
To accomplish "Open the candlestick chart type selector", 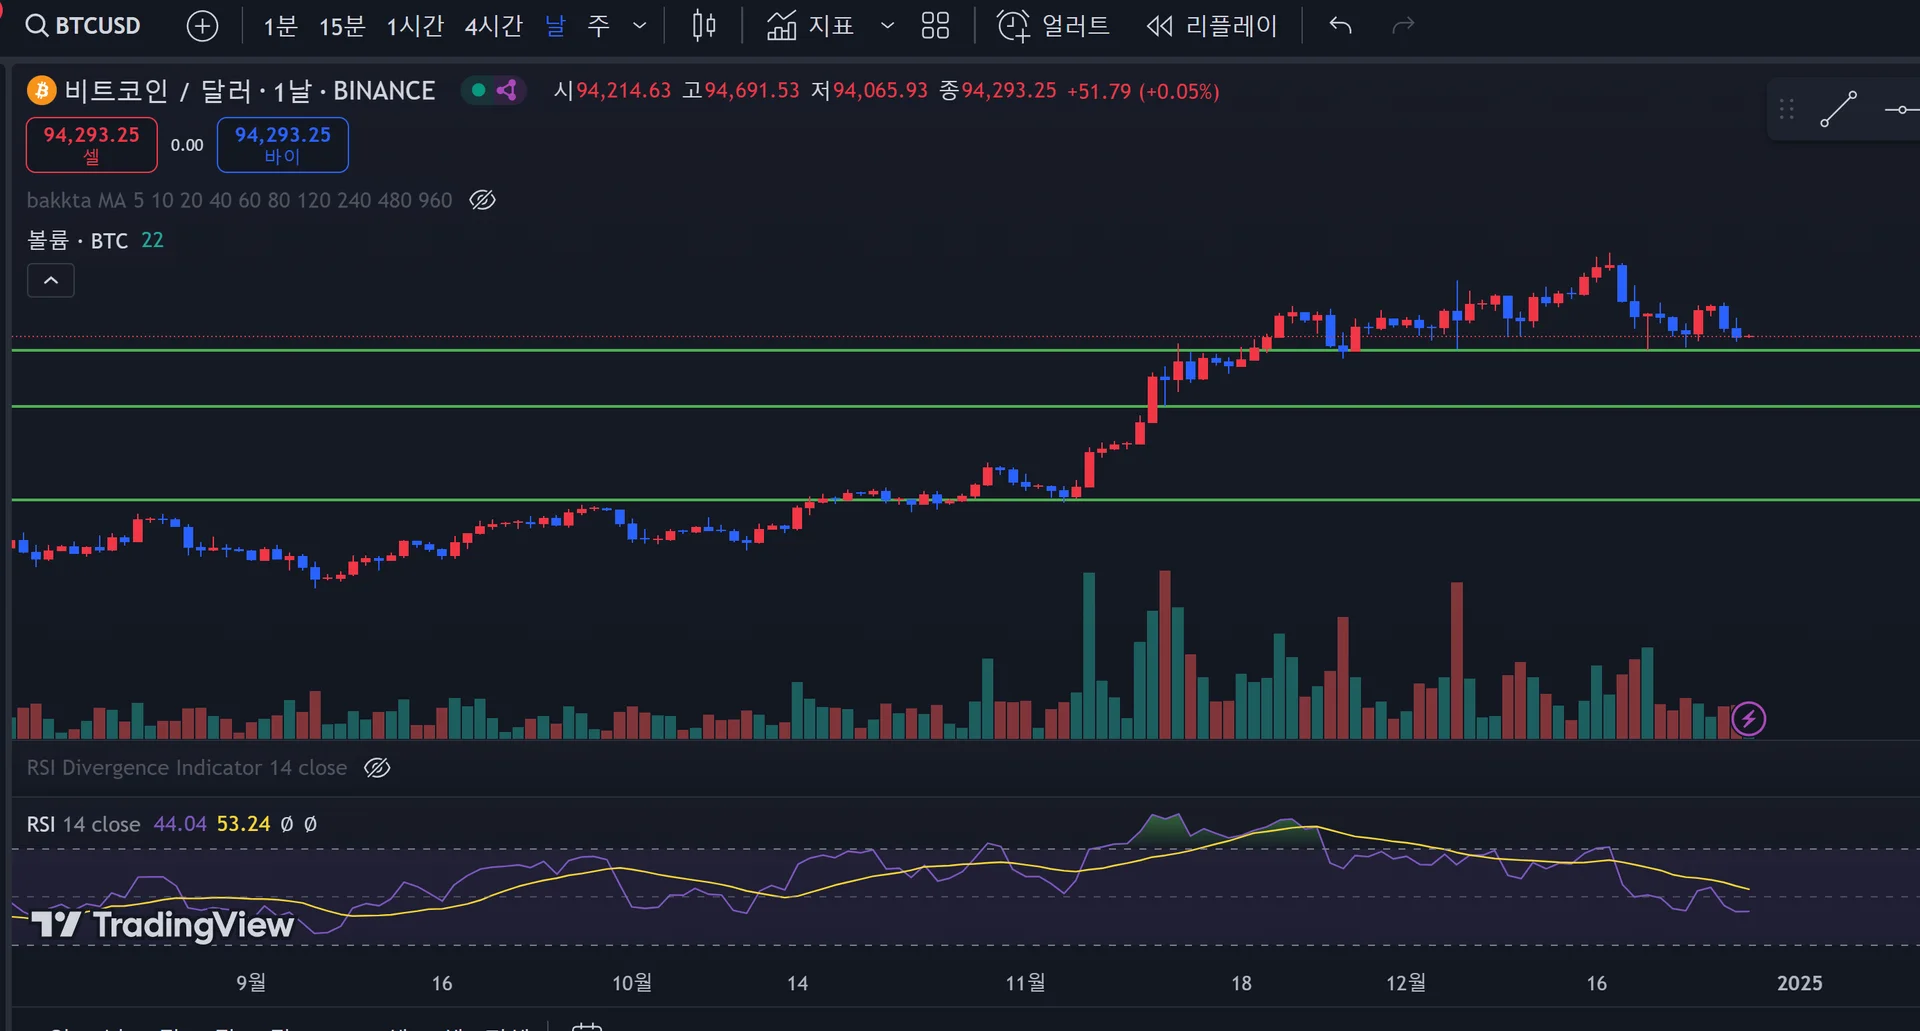I will (704, 26).
